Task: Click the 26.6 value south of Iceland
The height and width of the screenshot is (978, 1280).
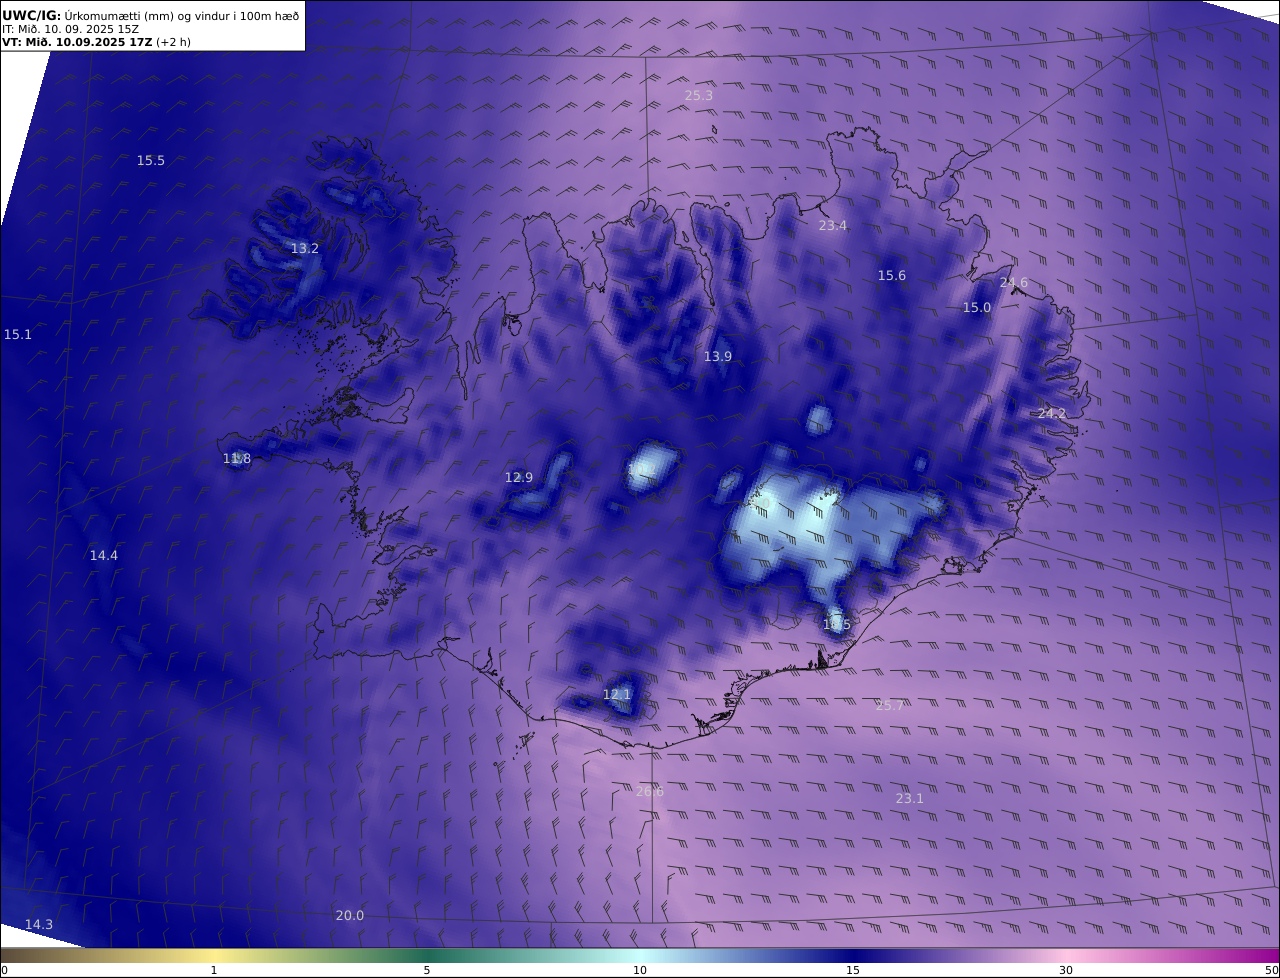Action: (650, 792)
